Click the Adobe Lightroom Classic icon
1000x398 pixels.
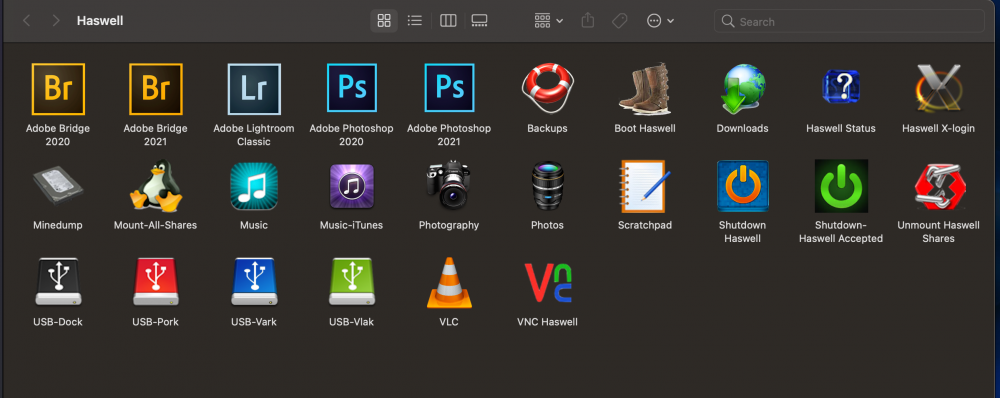[x=254, y=89]
